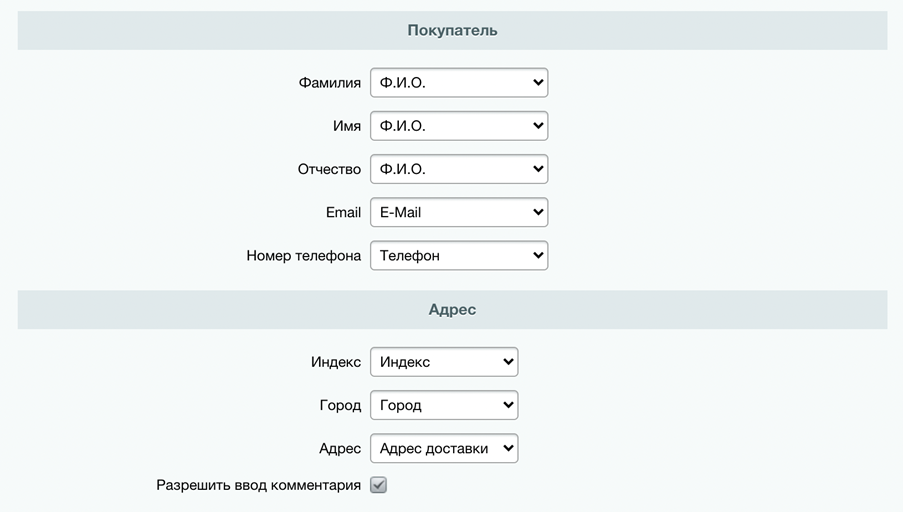Viewport: 903px width, 512px height.
Task: Click the Отчество field label
Action: (329, 169)
